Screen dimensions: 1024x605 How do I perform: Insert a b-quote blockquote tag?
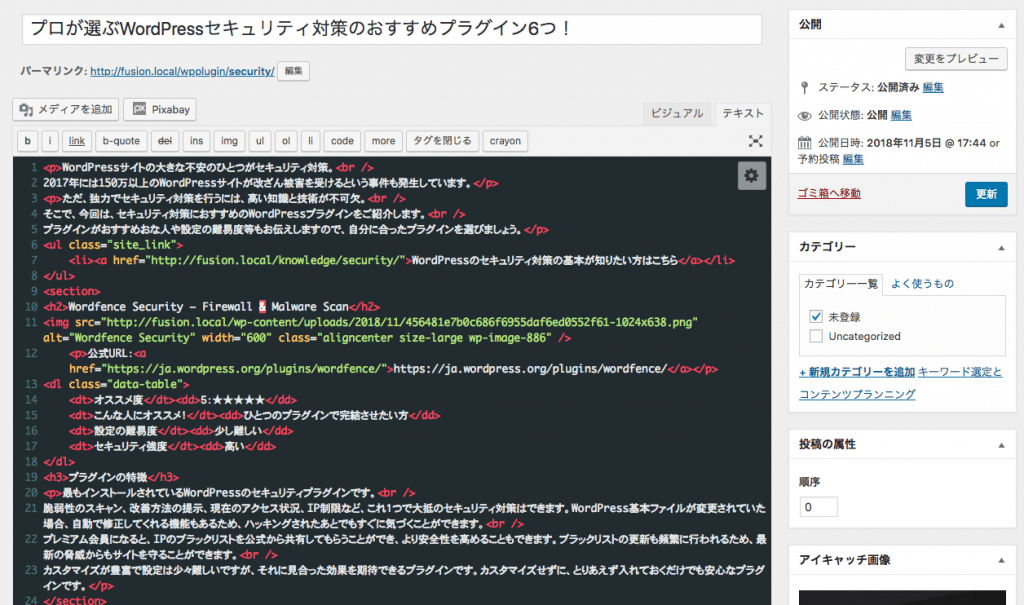click(x=121, y=141)
